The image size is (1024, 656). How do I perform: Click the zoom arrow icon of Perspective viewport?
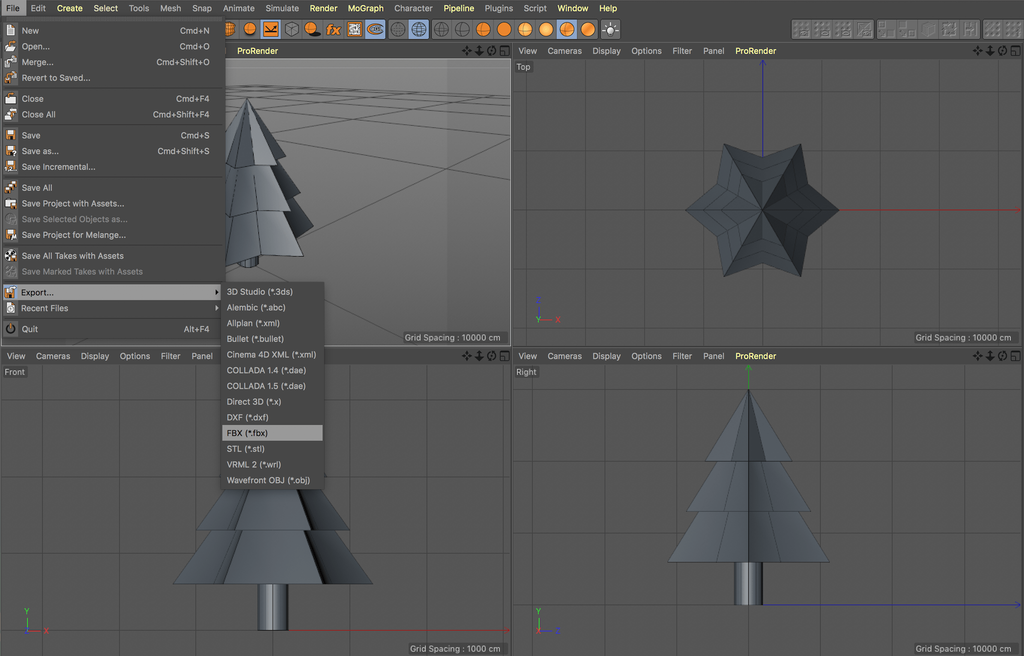479,51
